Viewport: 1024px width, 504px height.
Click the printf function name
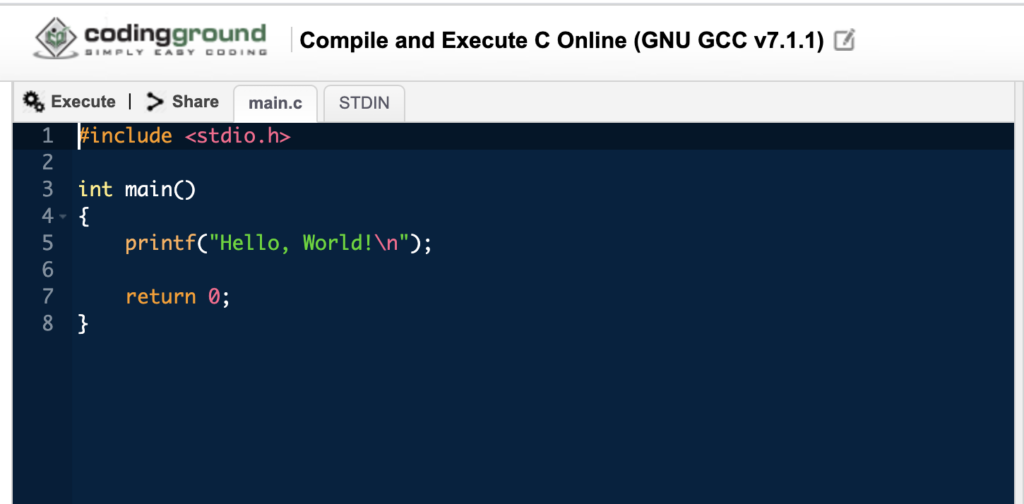point(156,243)
